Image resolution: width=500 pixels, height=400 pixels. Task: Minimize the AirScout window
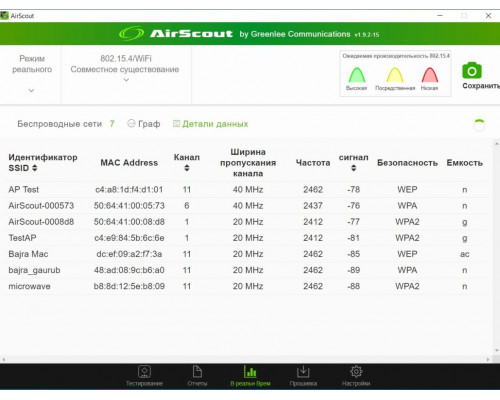coord(440,15)
